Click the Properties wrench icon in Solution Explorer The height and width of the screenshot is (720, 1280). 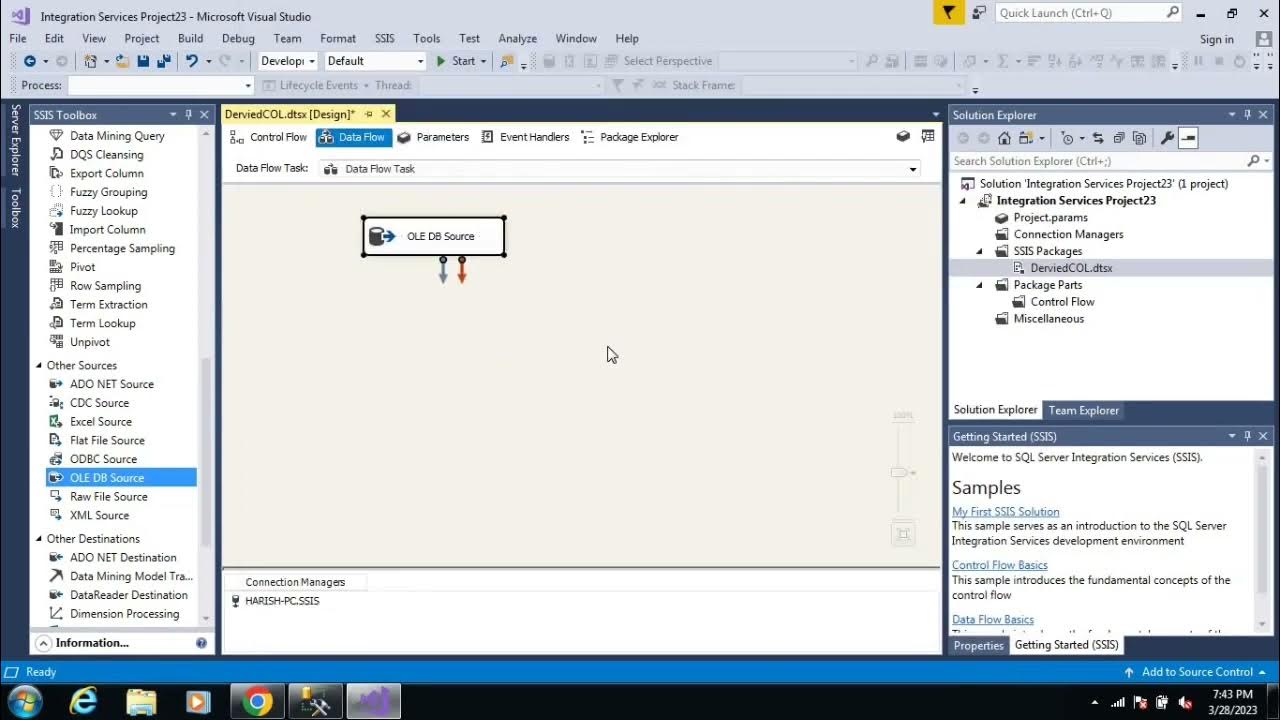pyautogui.click(x=1166, y=138)
